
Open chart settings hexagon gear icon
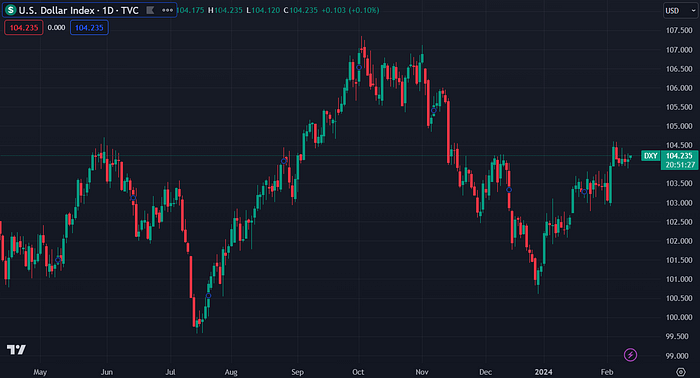click(680, 372)
